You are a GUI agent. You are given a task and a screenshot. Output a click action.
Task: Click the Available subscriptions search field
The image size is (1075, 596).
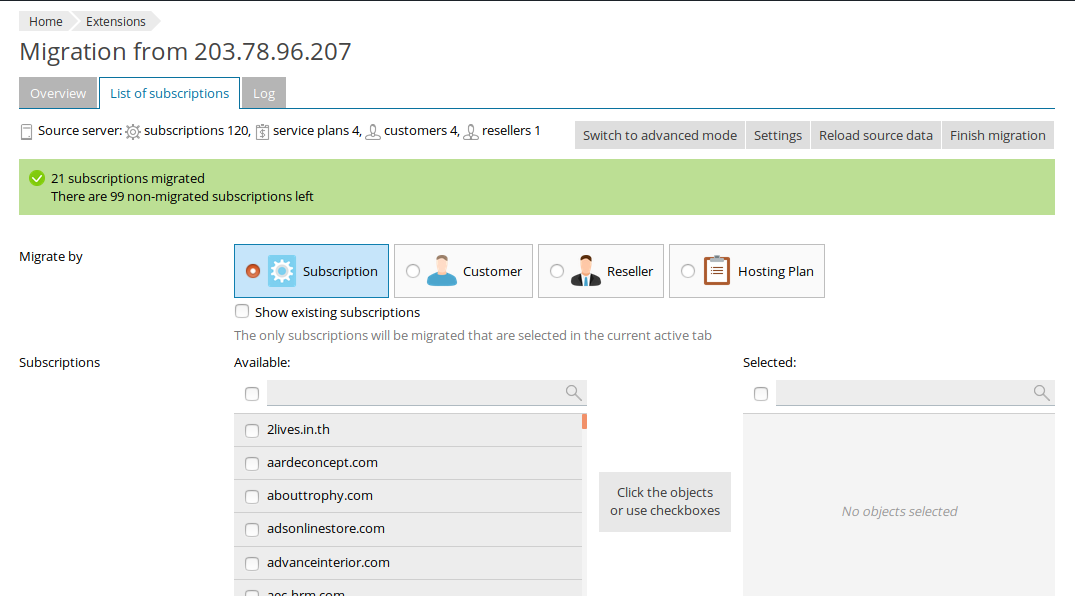[415, 393]
